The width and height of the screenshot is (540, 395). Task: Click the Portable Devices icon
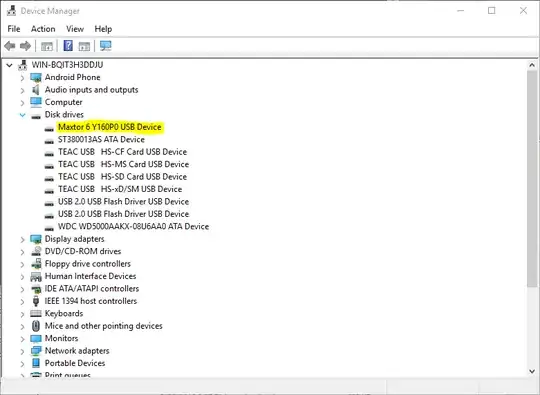pos(36,363)
